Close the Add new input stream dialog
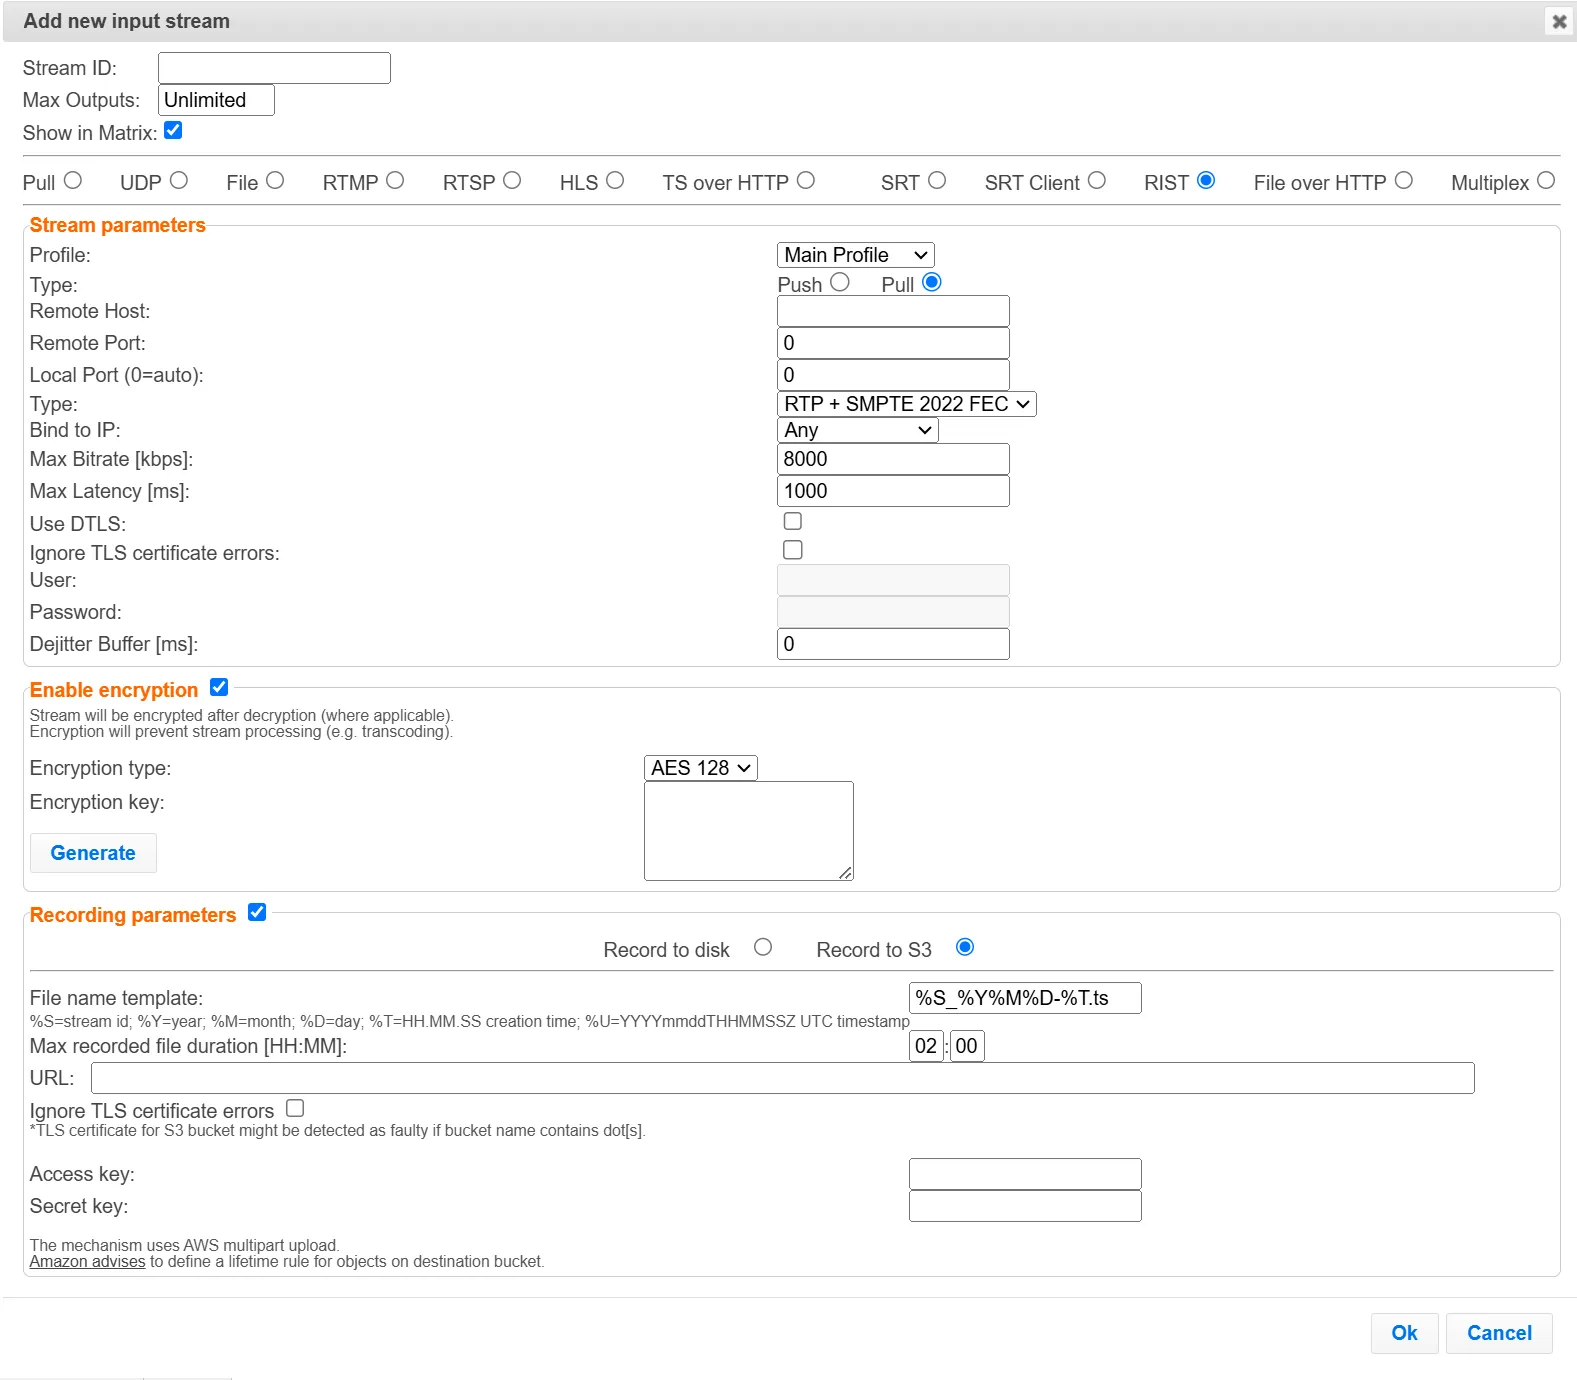Viewport: 1577px width, 1380px height. click(x=1558, y=21)
